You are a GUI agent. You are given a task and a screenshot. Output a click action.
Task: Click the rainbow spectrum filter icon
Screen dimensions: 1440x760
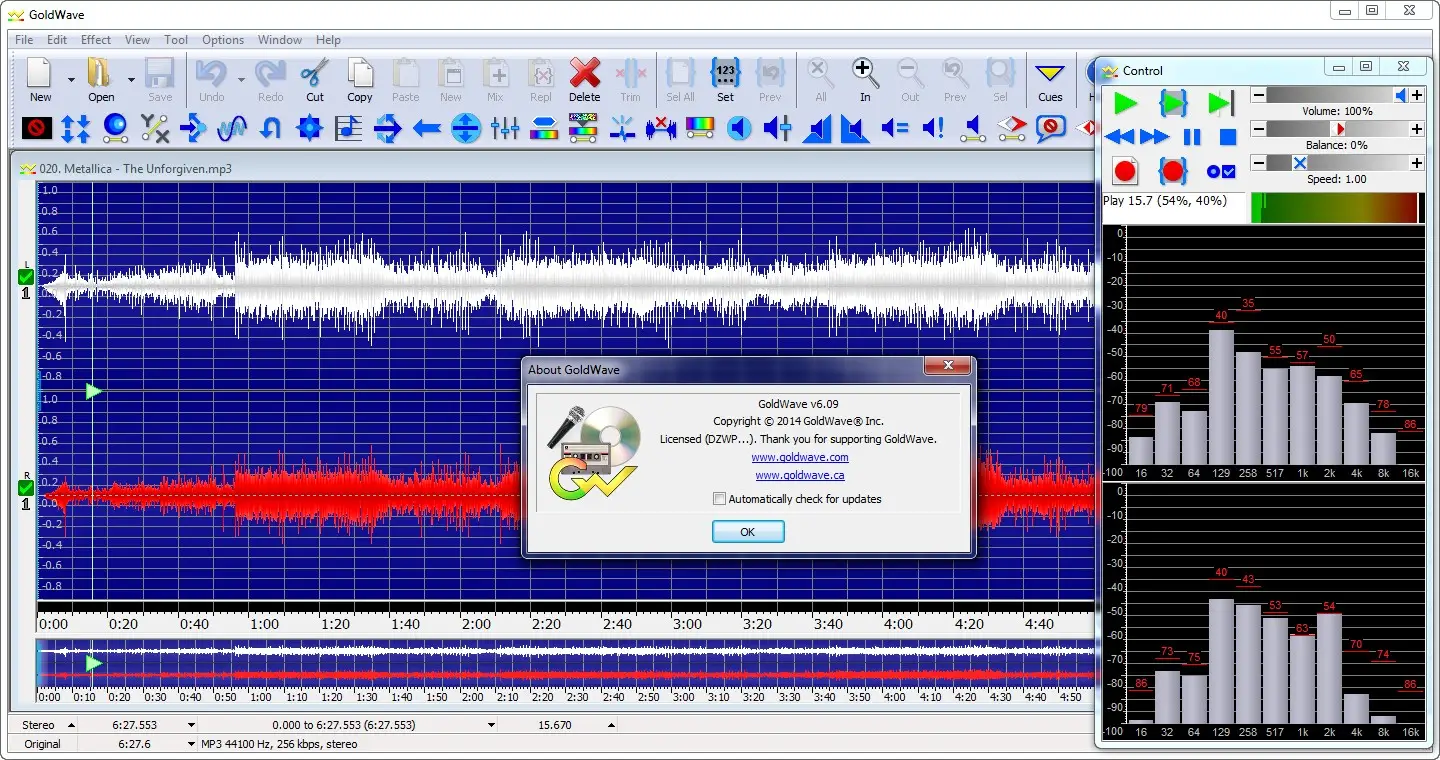click(x=699, y=128)
